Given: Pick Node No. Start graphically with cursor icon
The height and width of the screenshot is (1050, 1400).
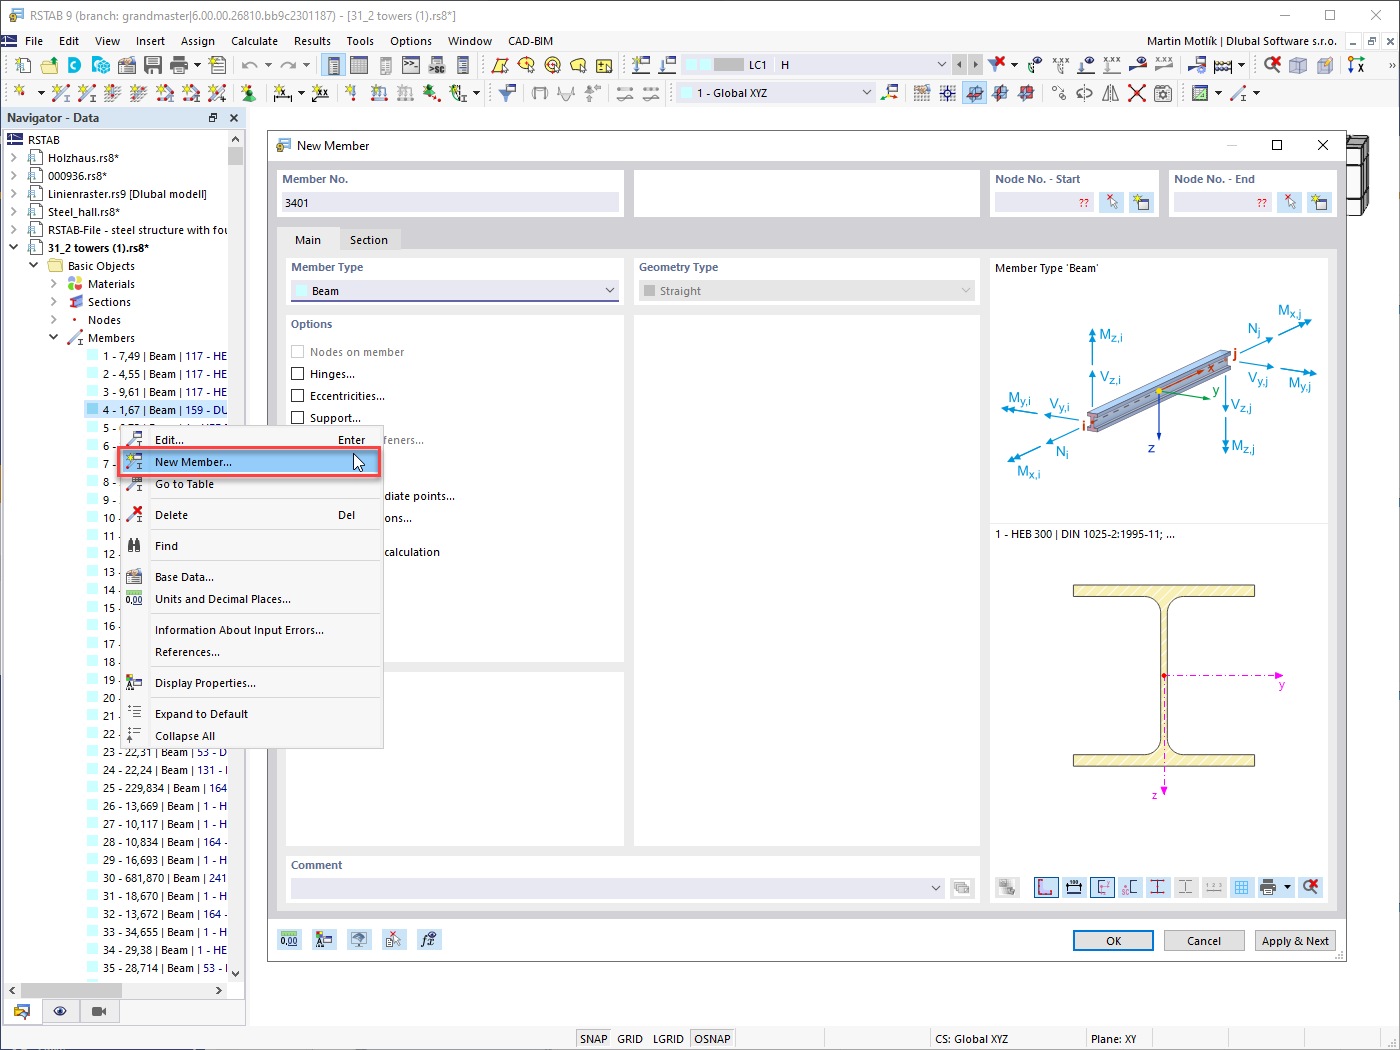Looking at the screenshot, I should 1111,203.
